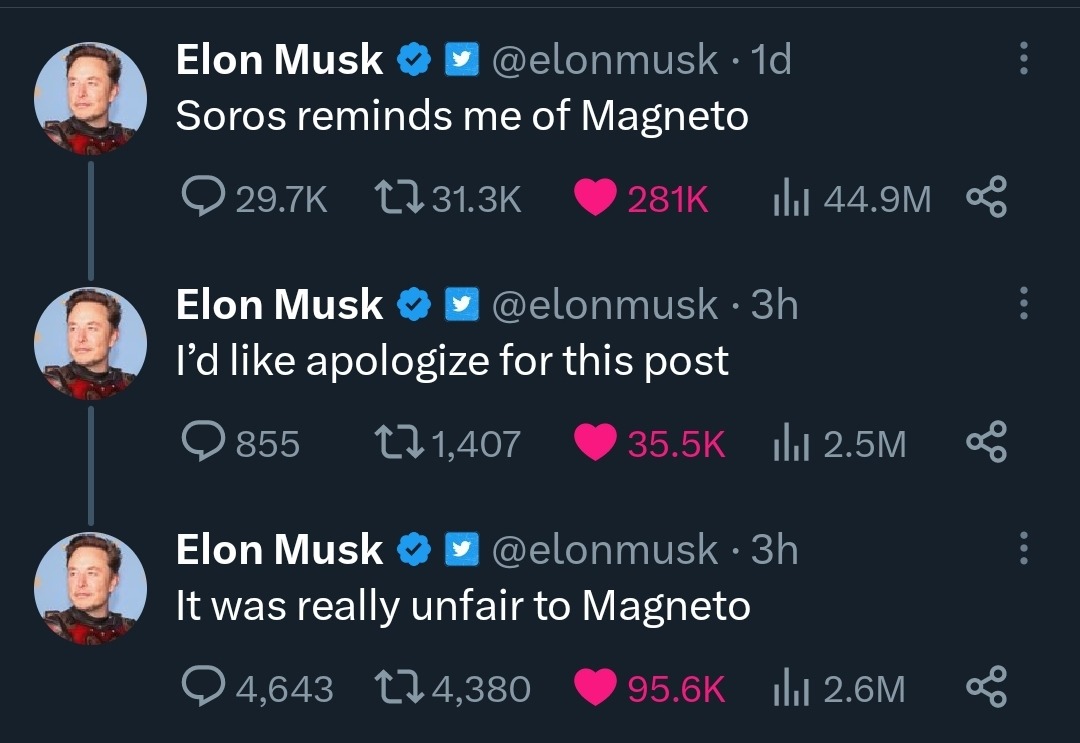
Task: Click the display name on the third post
Action: (279, 549)
